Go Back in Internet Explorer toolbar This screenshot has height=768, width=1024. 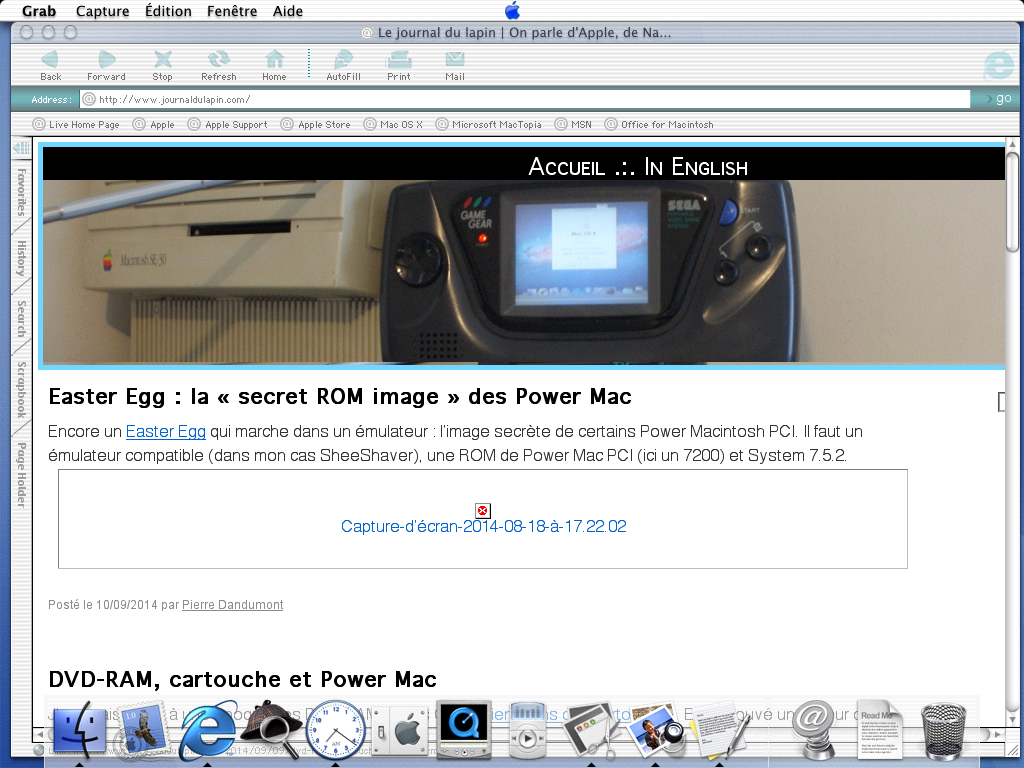click(x=50, y=66)
